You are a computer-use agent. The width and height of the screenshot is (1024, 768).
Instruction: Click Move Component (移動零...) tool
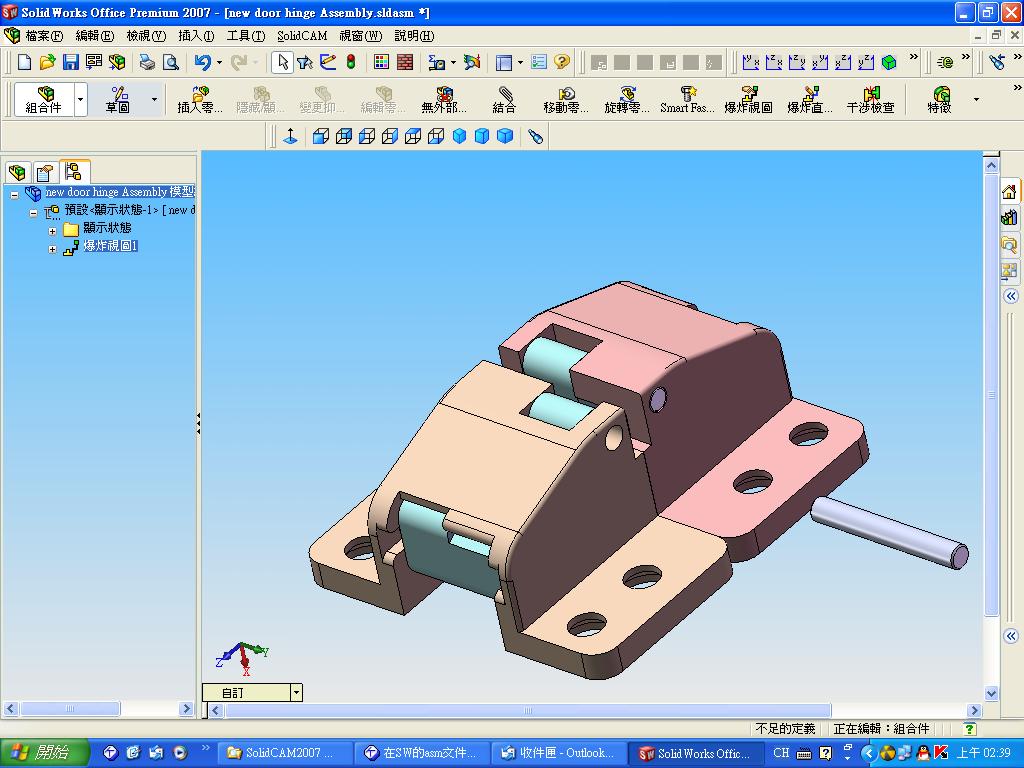point(566,99)
